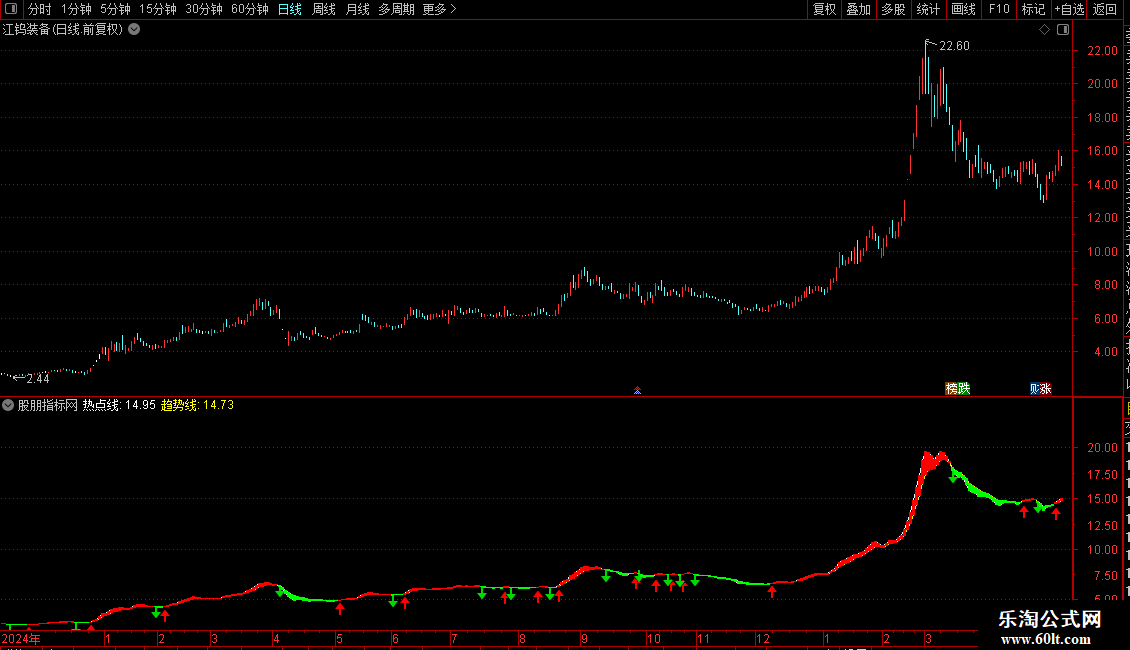Click the blue-red info marker below September candles
This screenshot has height=650, width=1130.
pyautogui.click(x=637, y=391)
